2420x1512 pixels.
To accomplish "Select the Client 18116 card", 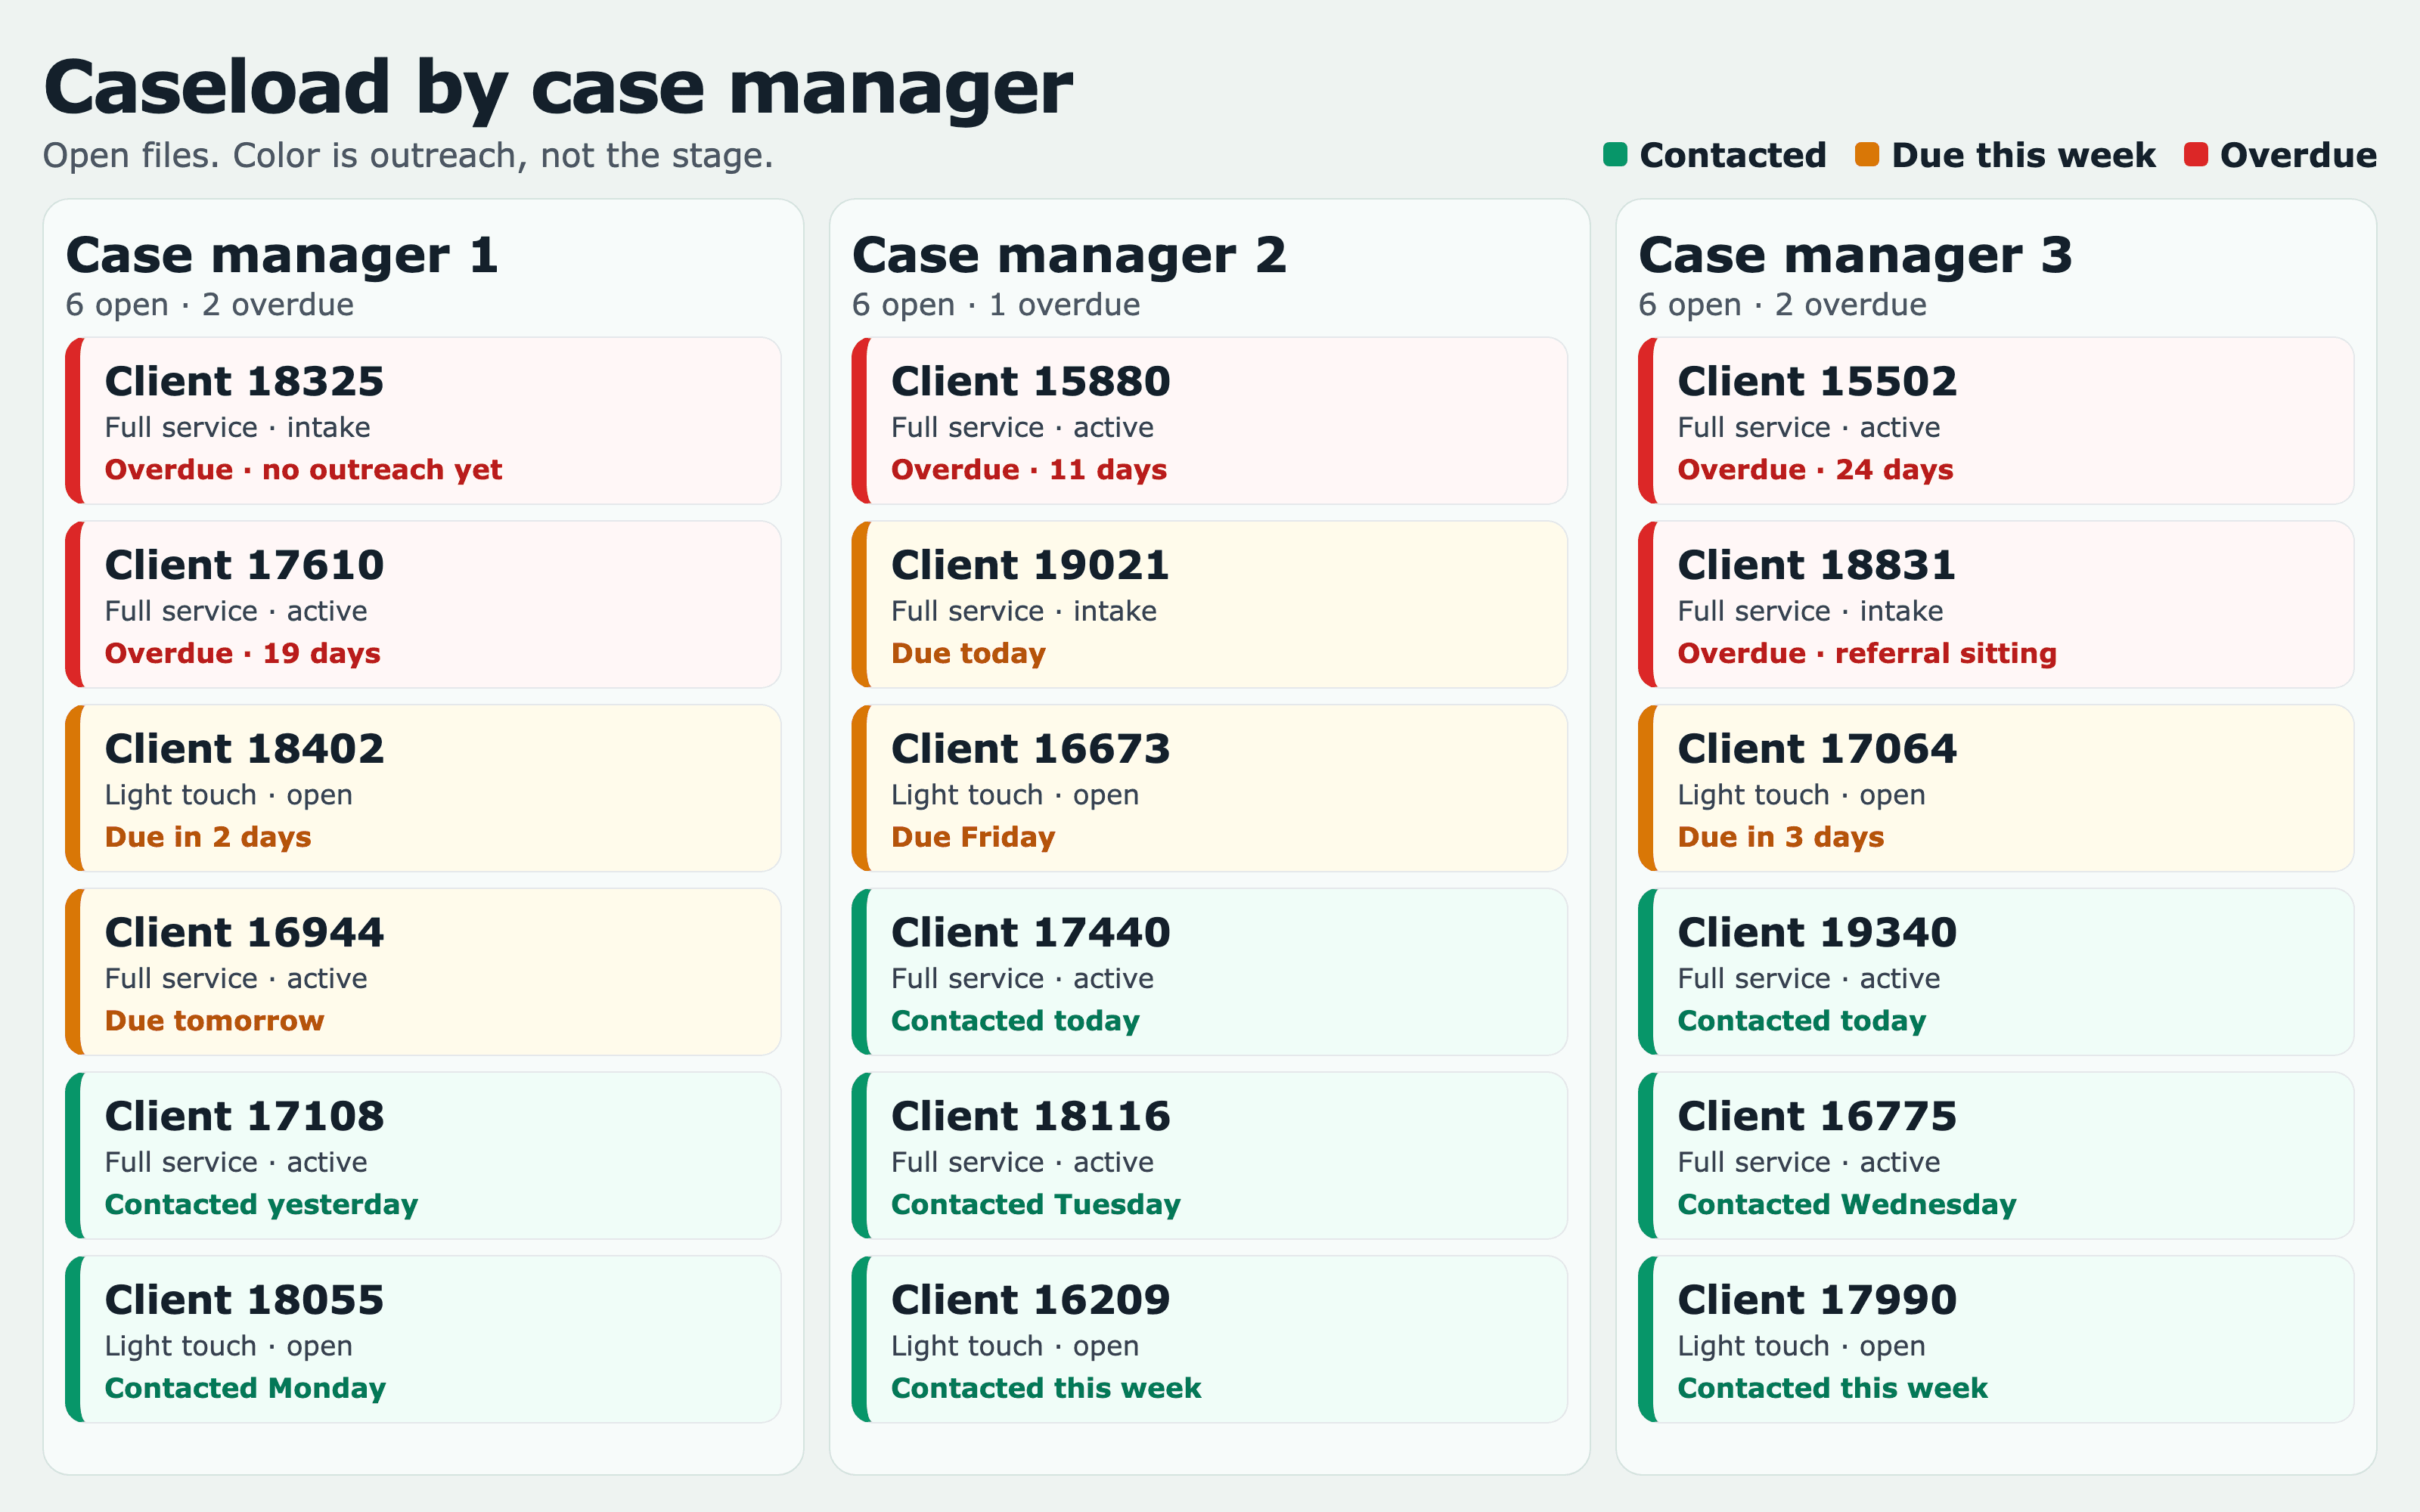I will pyautogui.click(x=1209, y=1156).
